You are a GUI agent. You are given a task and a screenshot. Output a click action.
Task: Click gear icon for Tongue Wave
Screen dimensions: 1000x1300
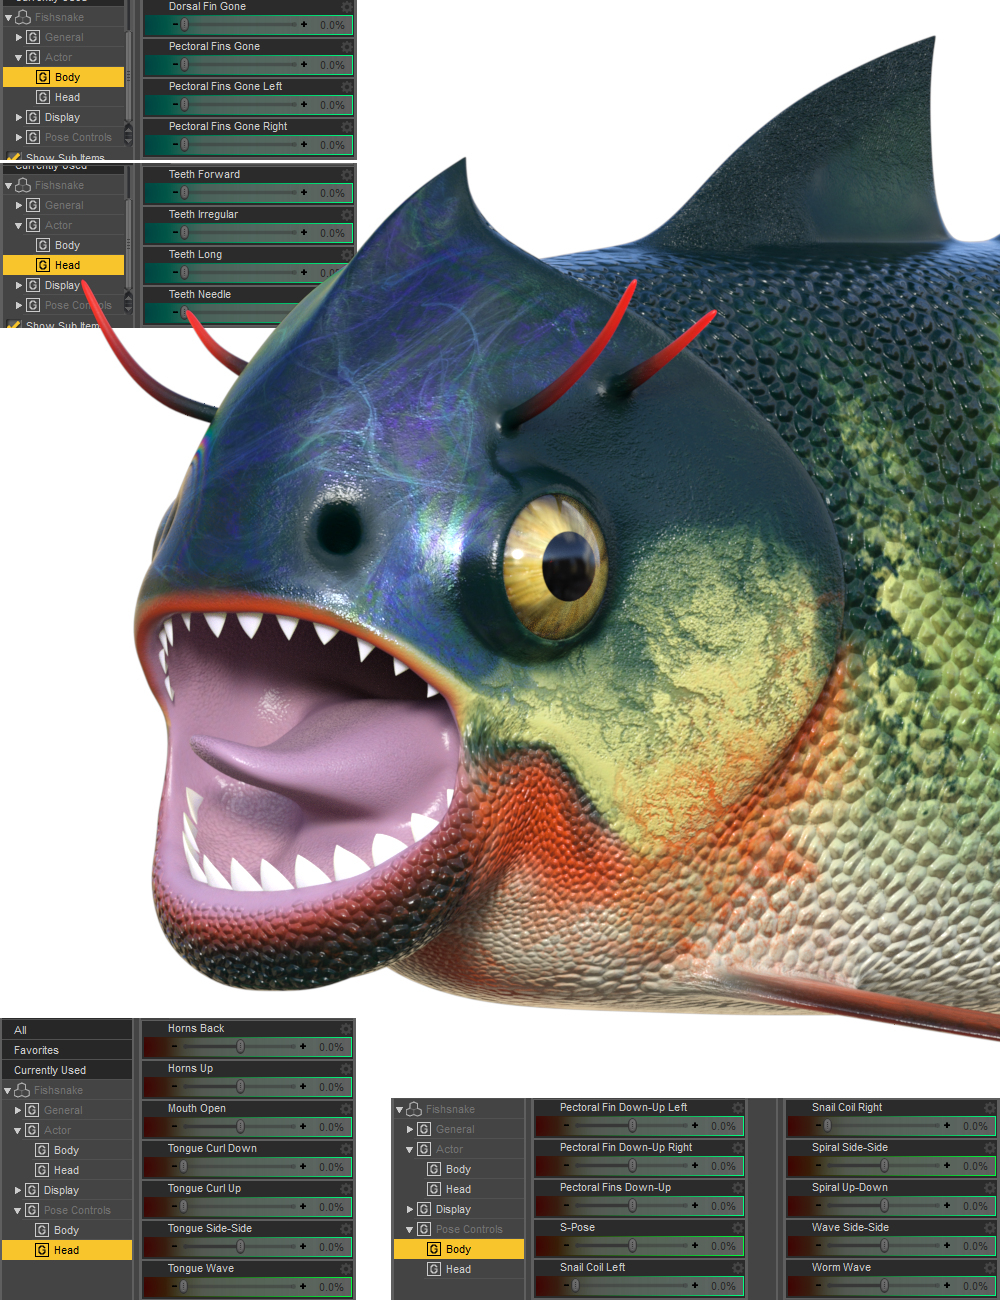[346, 1269]
